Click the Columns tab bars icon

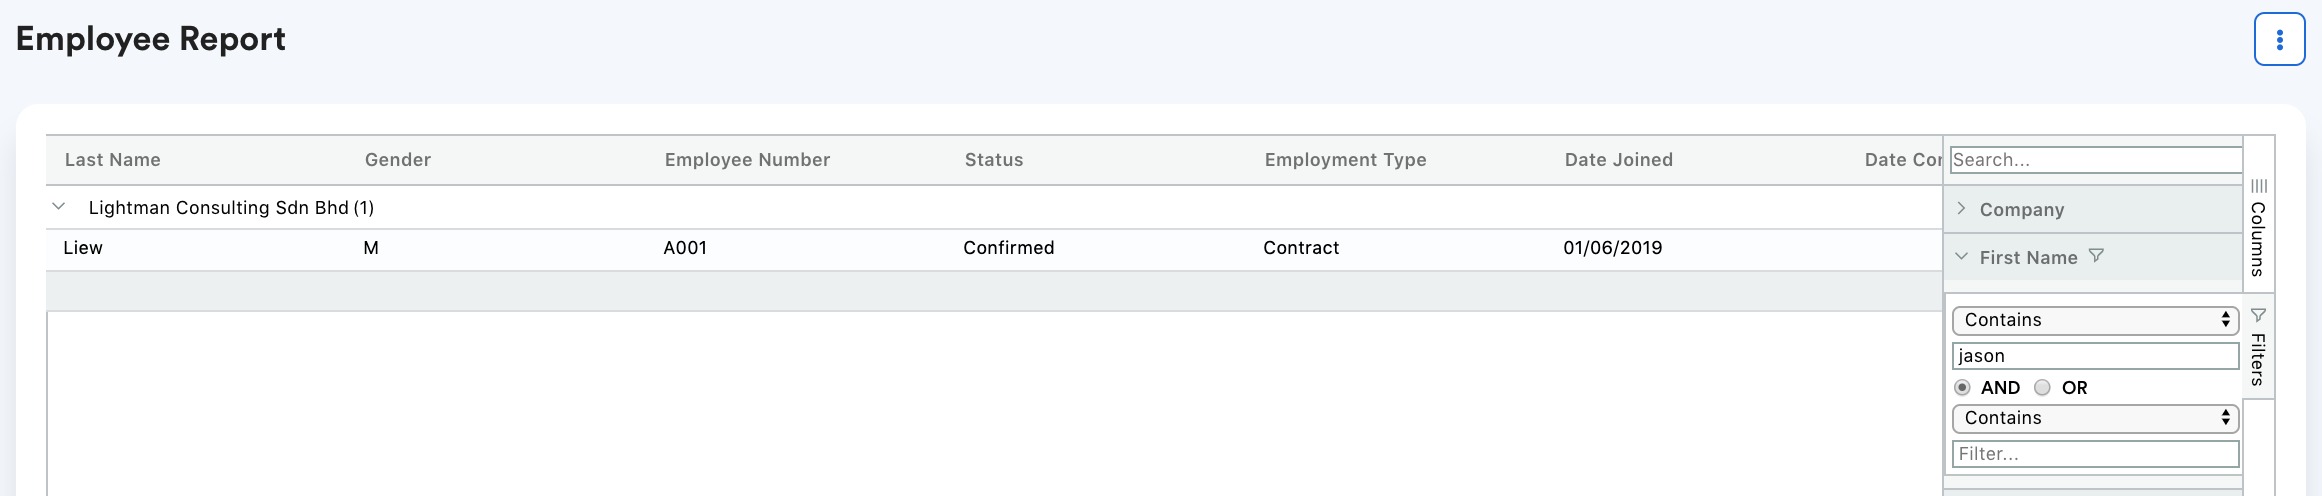(x=2259, y=186)
